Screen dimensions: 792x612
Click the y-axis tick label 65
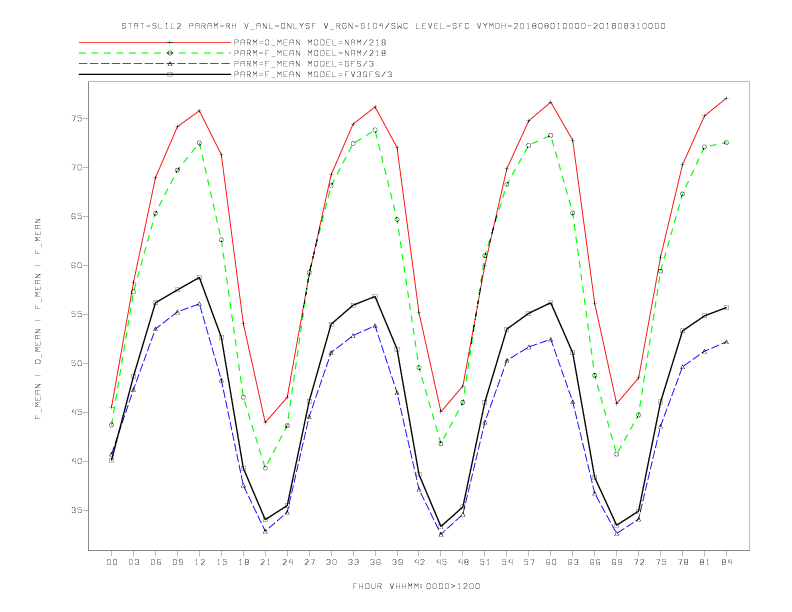[x=77, y=217]
